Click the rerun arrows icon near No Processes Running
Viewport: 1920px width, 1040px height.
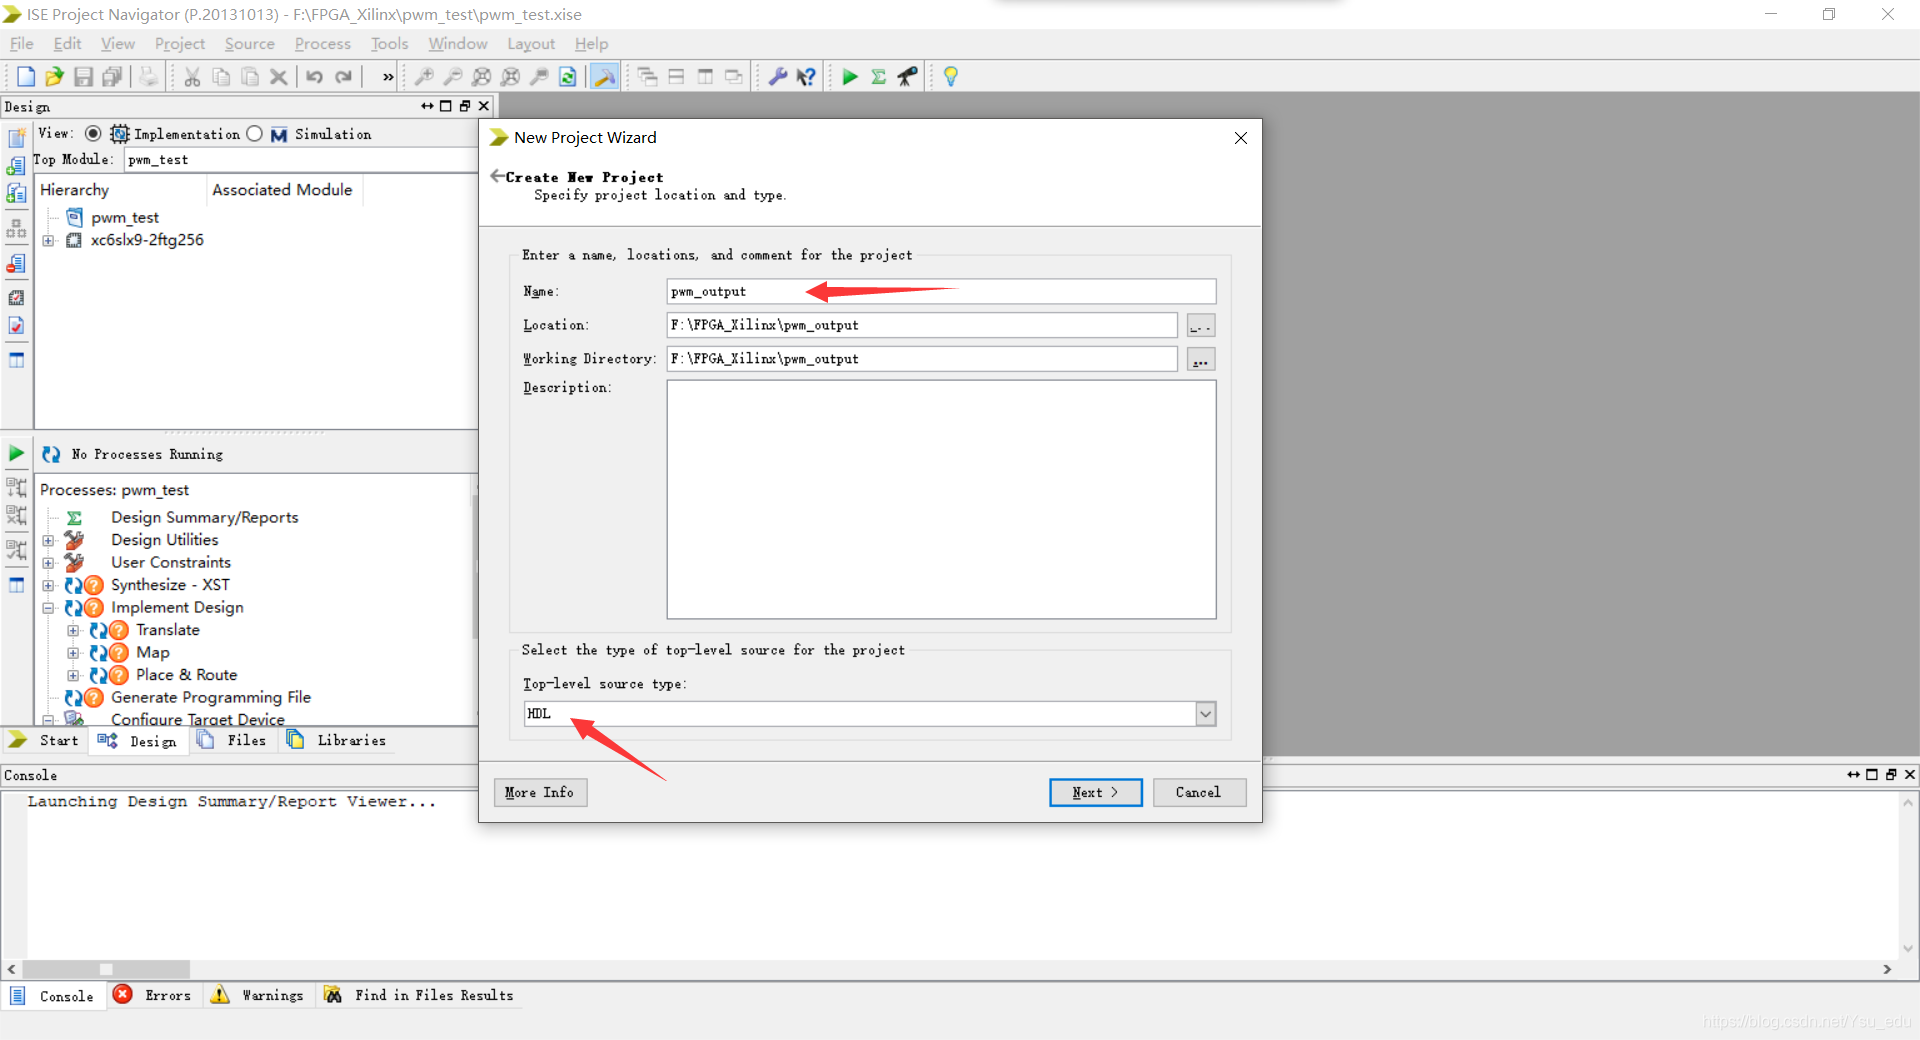pos(51,454)
